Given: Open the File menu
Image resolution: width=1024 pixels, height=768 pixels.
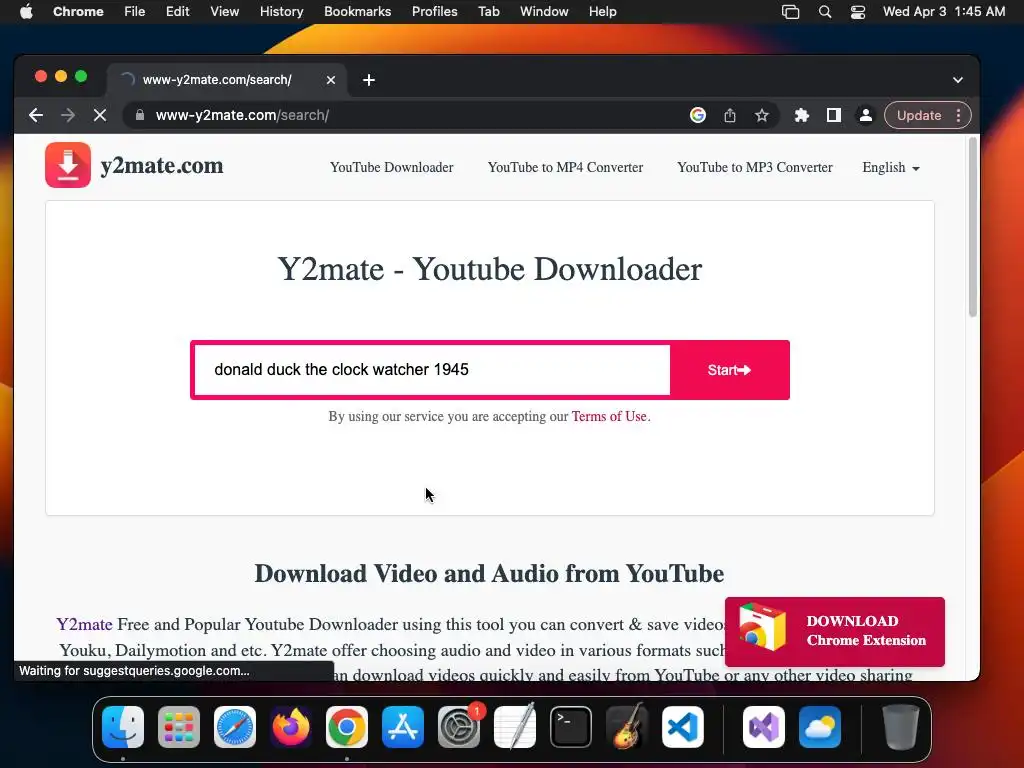Looking at the screenshot, I should click(135, 12).
